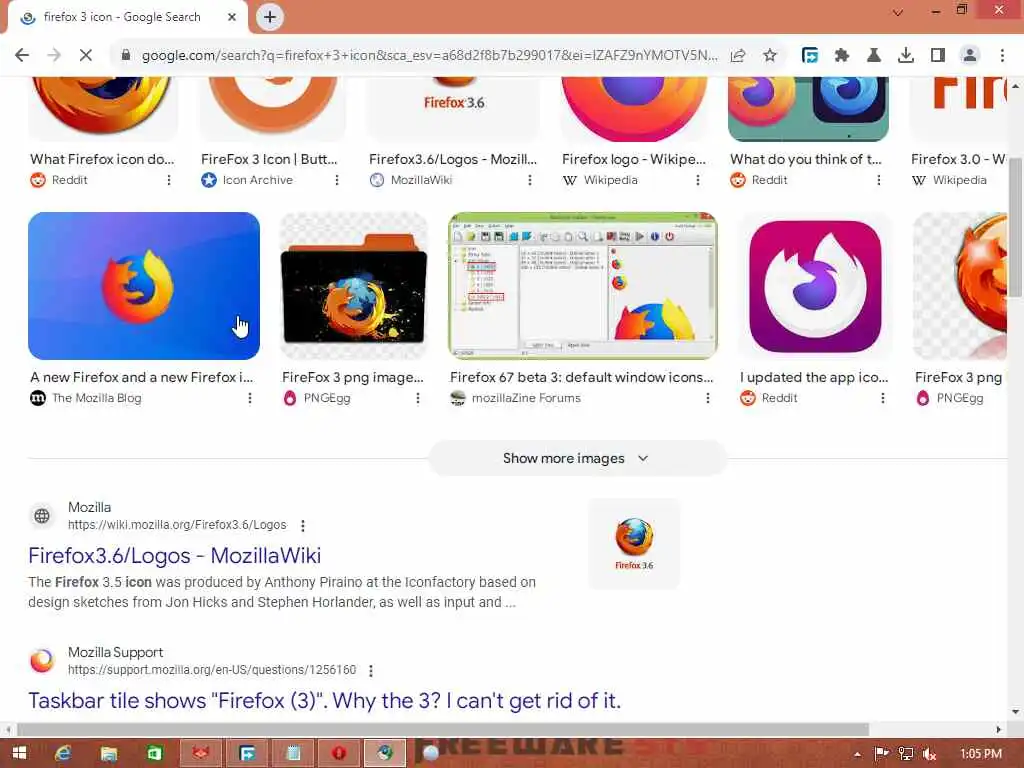1024x768 pixels.
Task: Open the Extensions puzzle icon
Action: (x=842, y=56)
